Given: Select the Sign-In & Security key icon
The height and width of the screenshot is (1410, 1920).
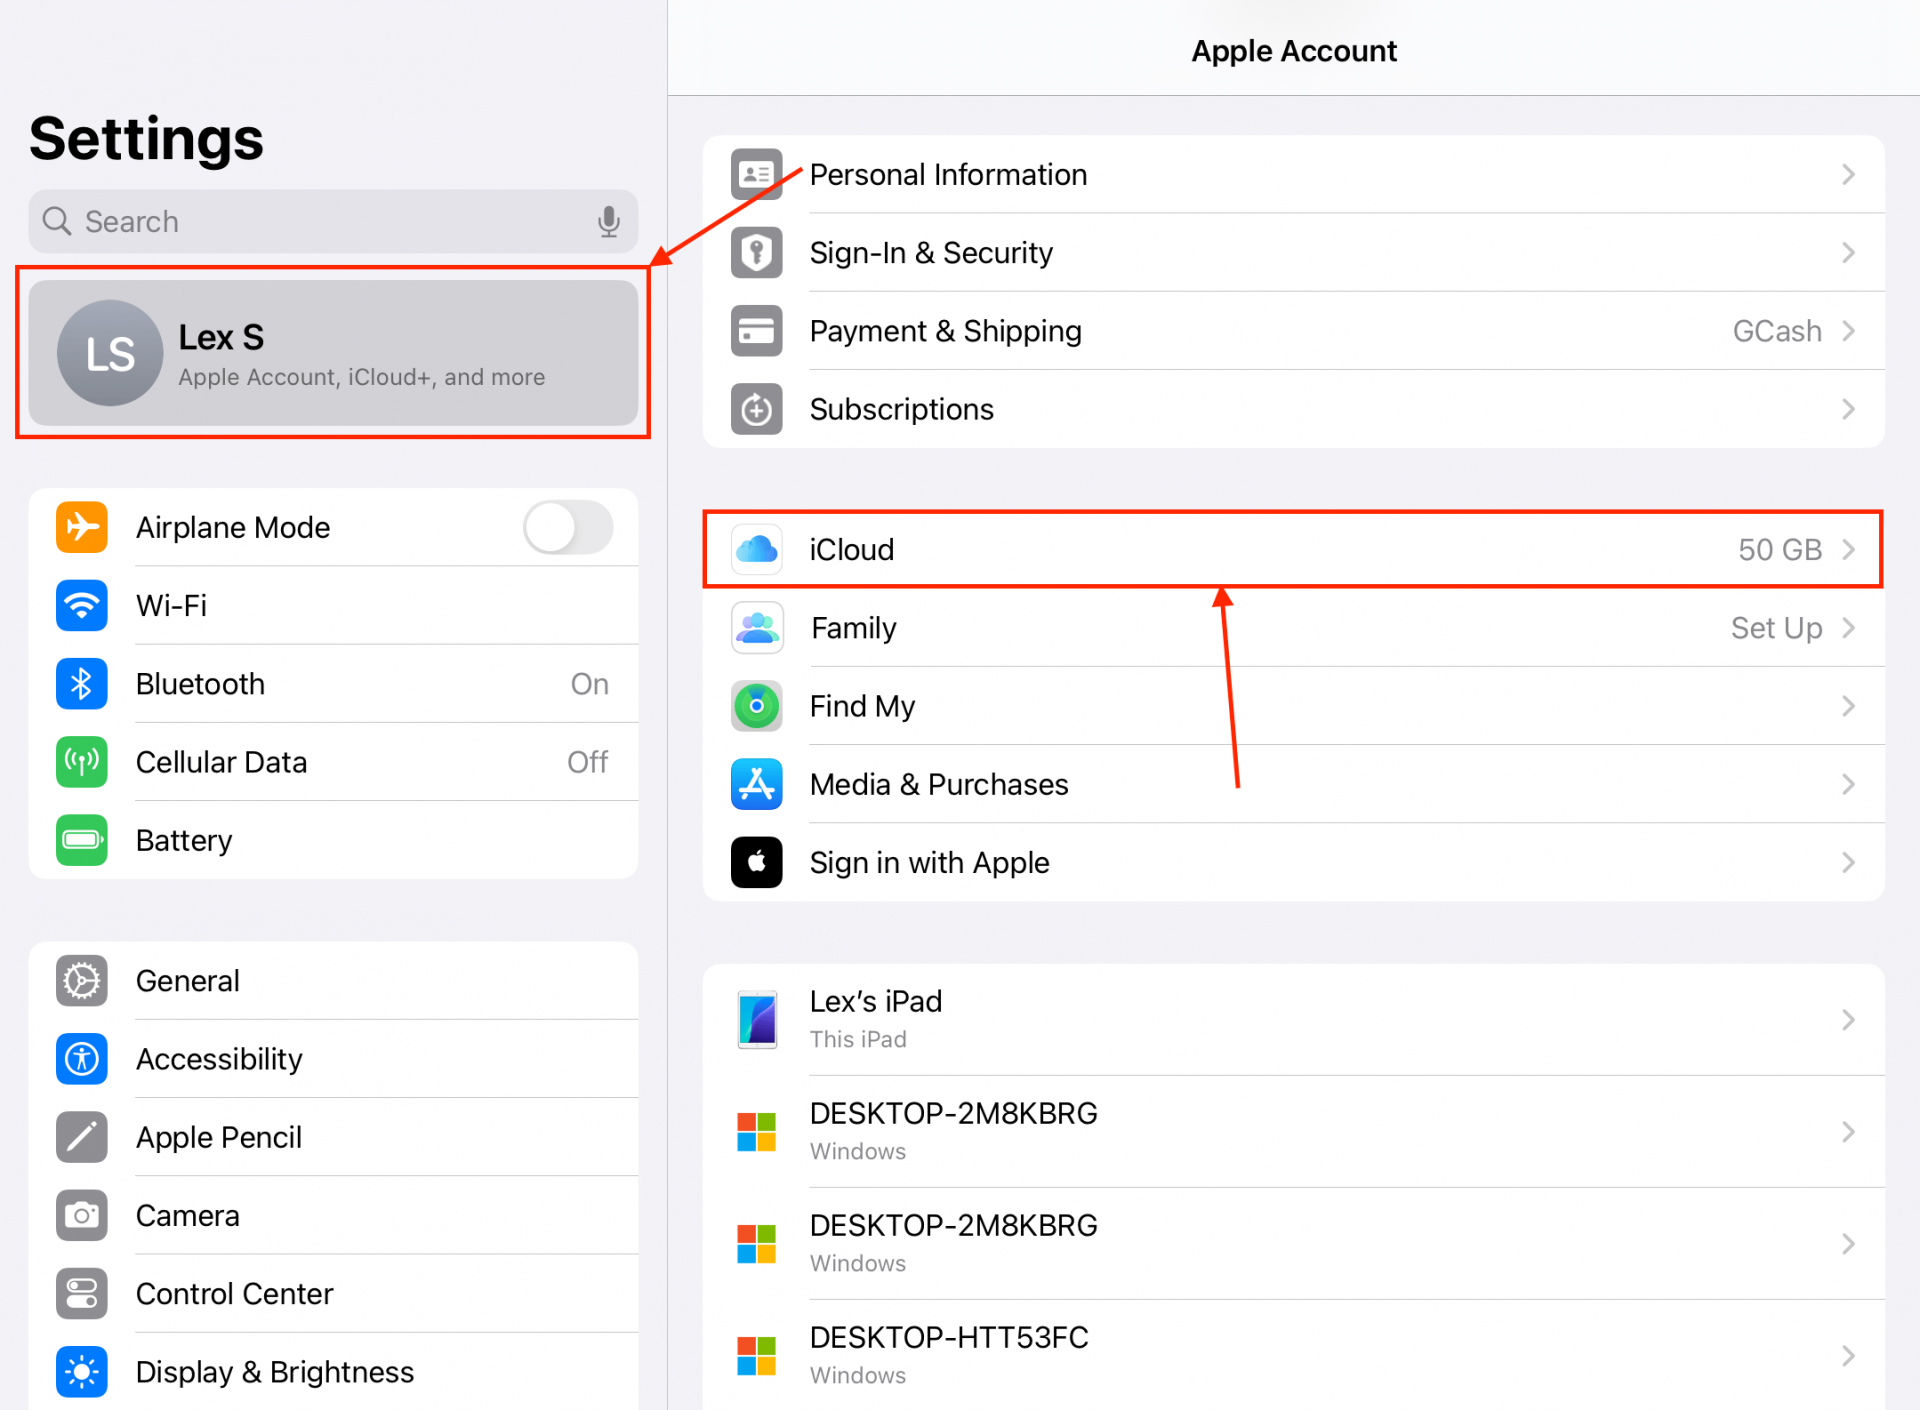Looking at the screenshot, I should pos(757,253).
